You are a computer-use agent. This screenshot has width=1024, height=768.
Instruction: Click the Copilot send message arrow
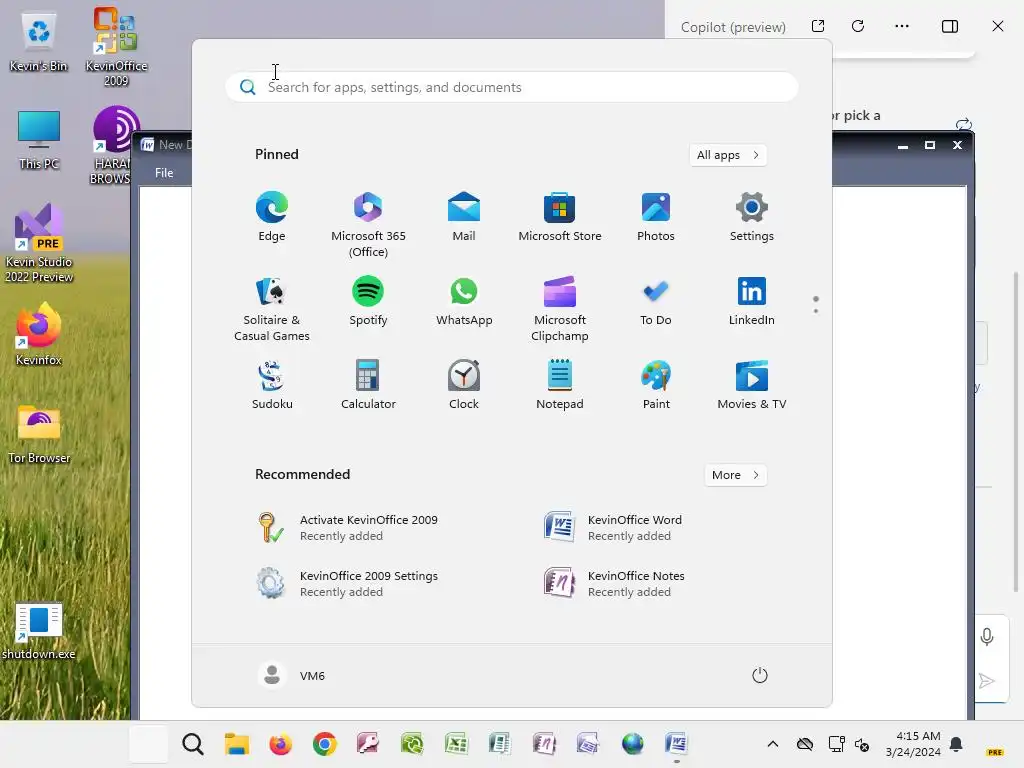pos(987,681)
